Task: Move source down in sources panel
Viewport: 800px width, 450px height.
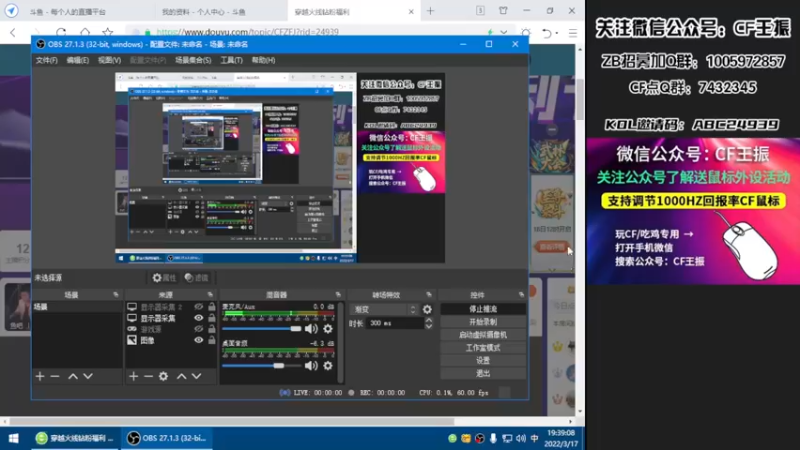Action: click(197, 377)
